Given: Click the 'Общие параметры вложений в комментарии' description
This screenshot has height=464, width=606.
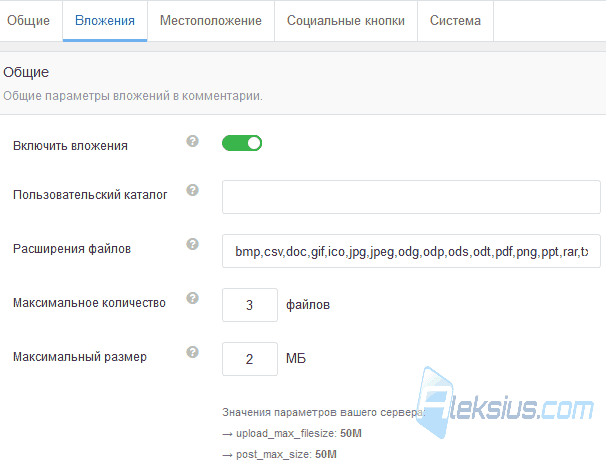Looking at the screenshot, I should tap(133, 96).
